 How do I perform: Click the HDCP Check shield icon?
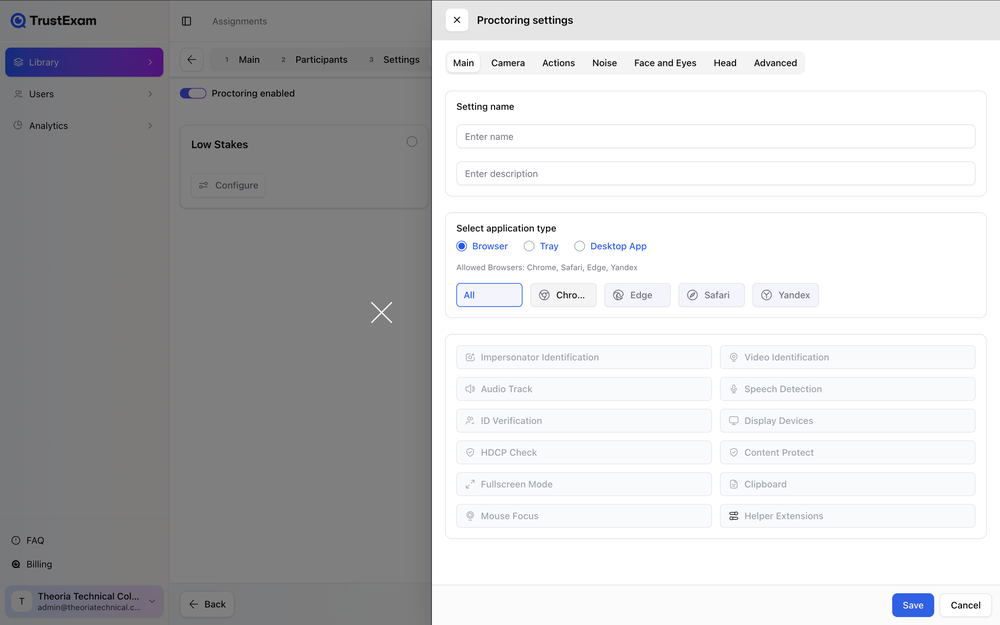pyautogui.click(x=470, y=452)
